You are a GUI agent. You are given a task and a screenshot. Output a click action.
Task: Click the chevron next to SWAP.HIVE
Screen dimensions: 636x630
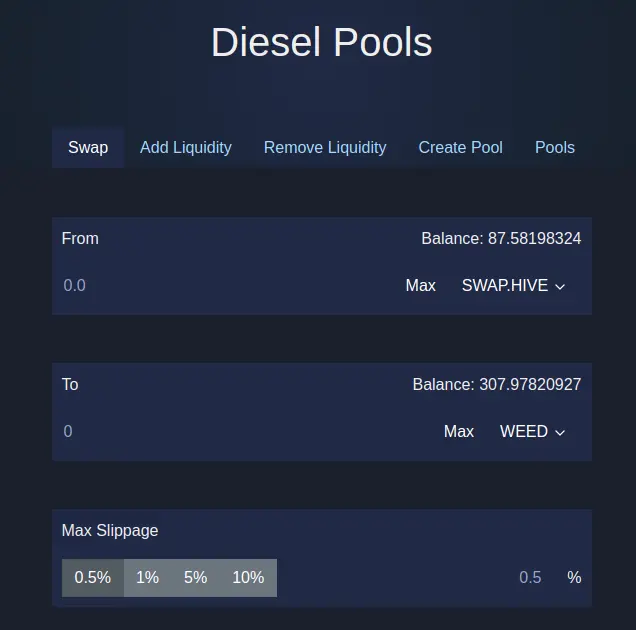coord(560,286)
